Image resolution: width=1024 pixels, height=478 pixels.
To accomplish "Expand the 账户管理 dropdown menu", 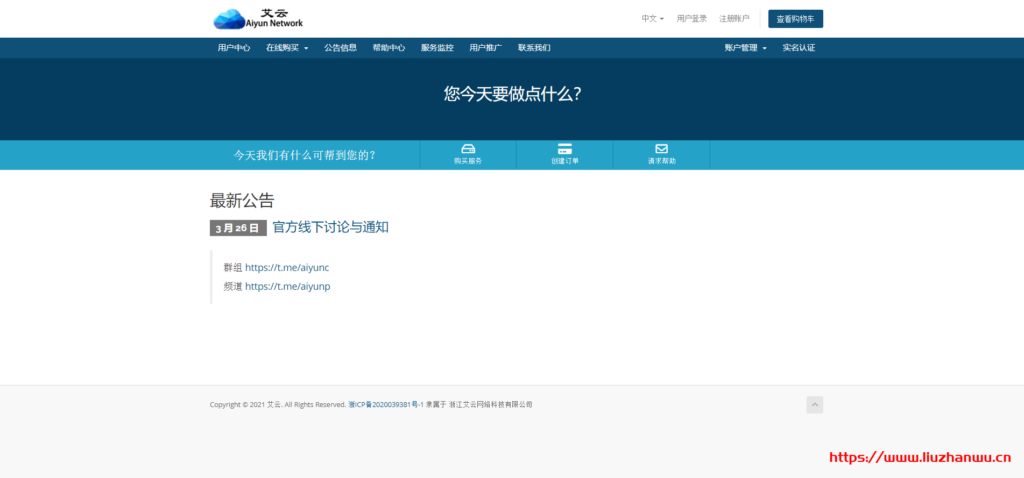I will (x=745, y=48).
